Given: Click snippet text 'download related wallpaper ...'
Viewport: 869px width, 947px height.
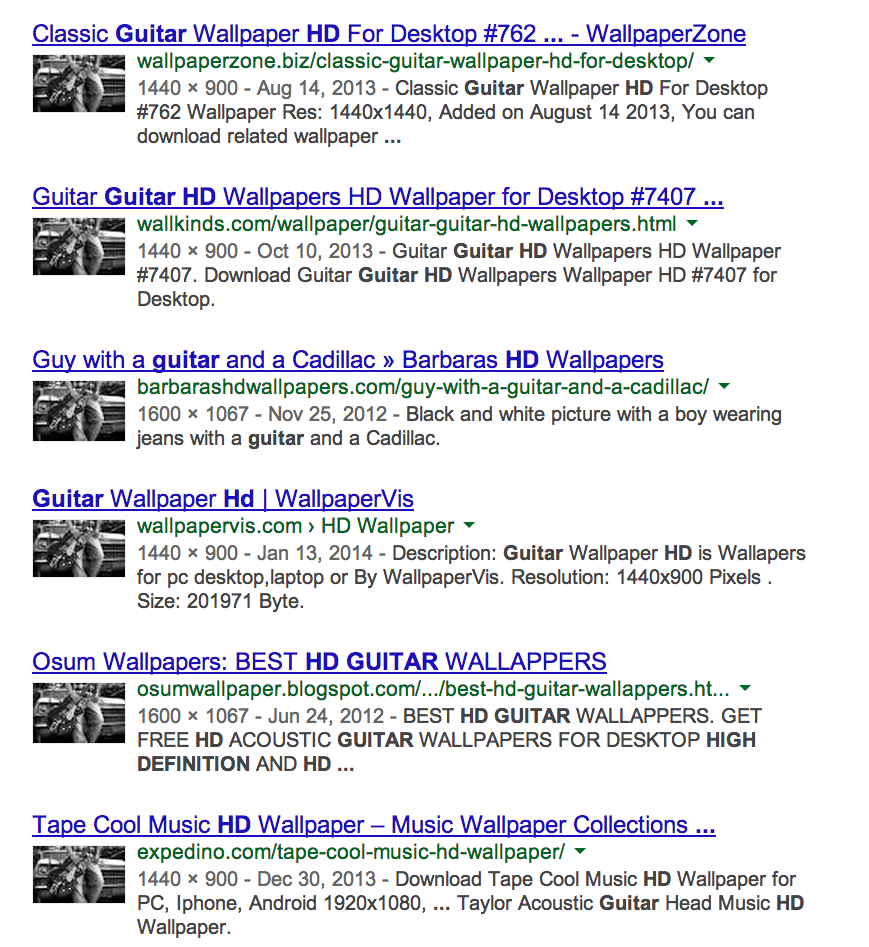Looking at the screenshot, I should [269, 136].
